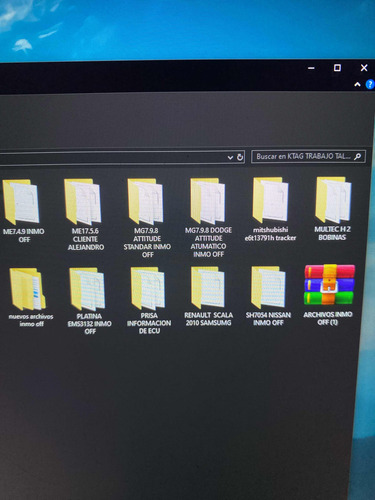Select the ARCHIVOS INMO OFF (1) WinRAR archive icon
The height and width of the screenshot is (500, 375).
pos(329,285)
